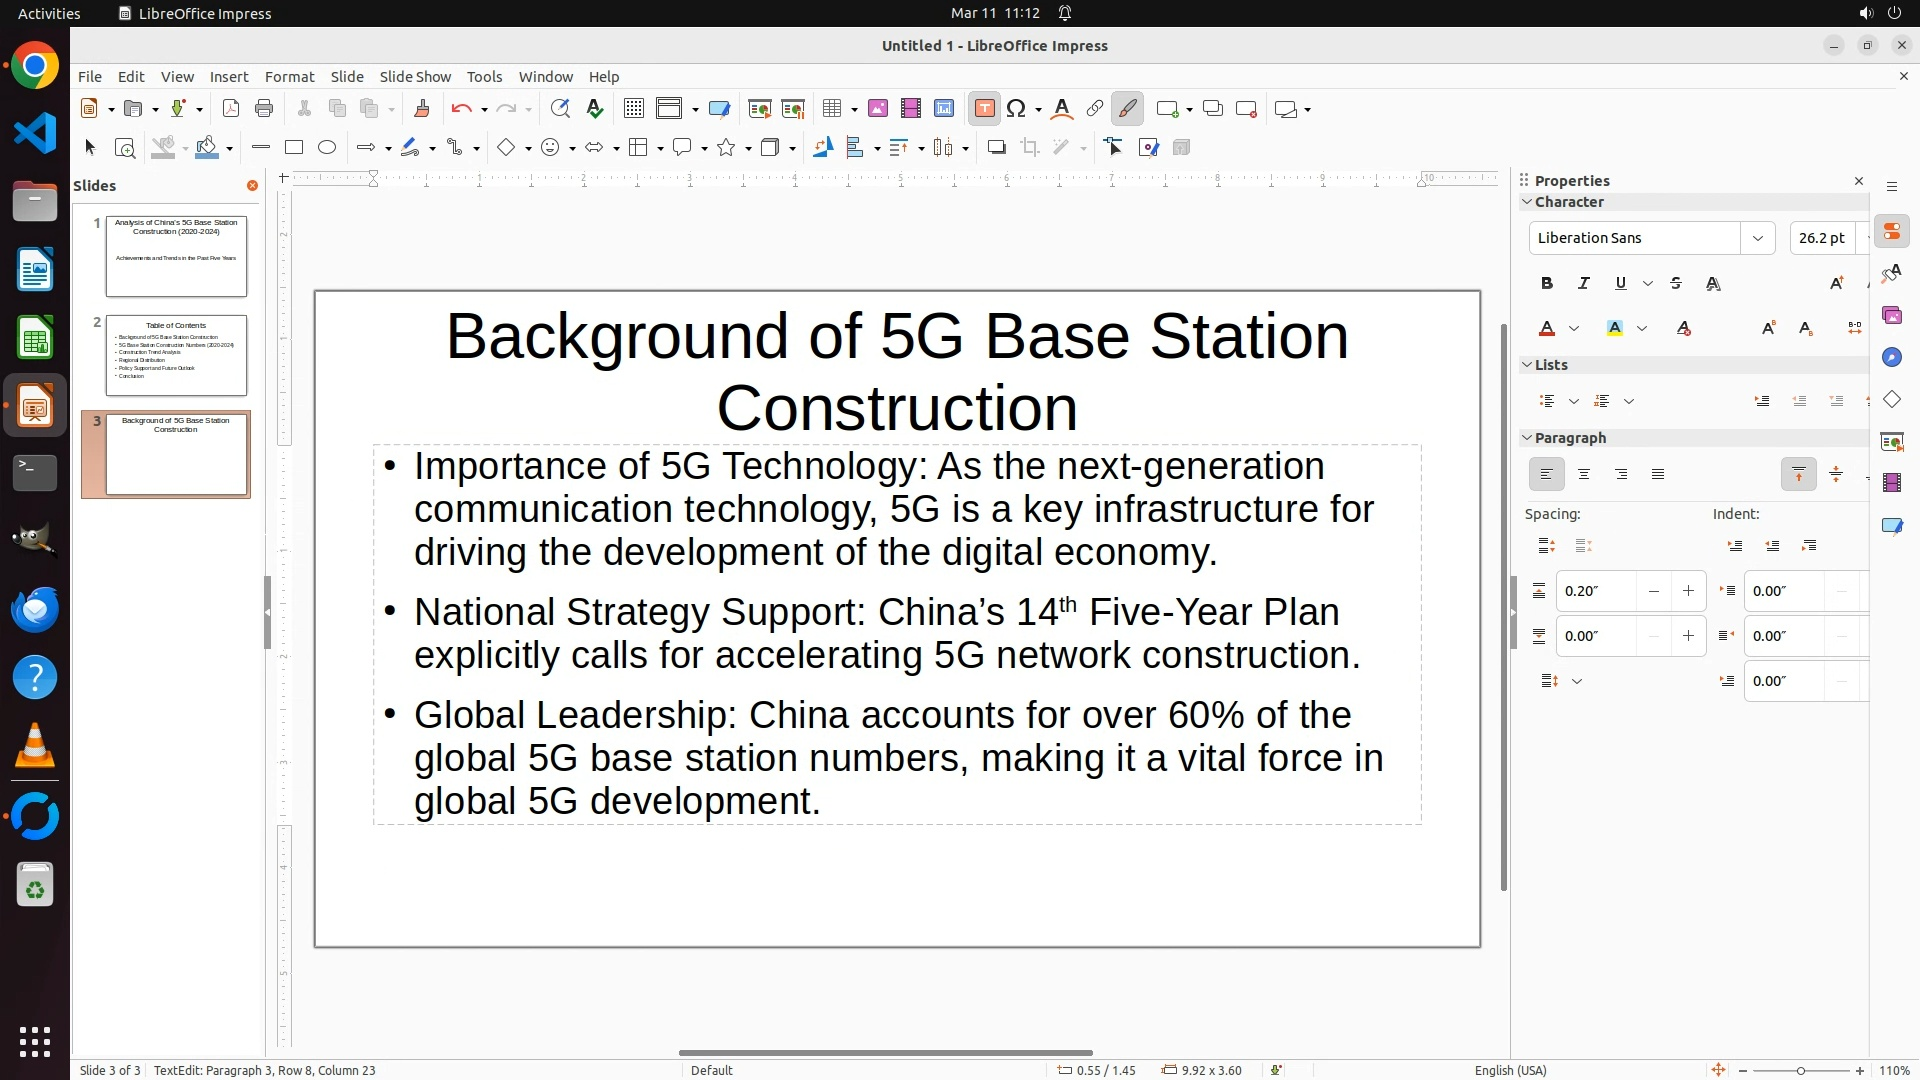Viewport: 1920px width, 1080px height.
Task: Increase the above paragraph spacing value
Action: 1688,591
